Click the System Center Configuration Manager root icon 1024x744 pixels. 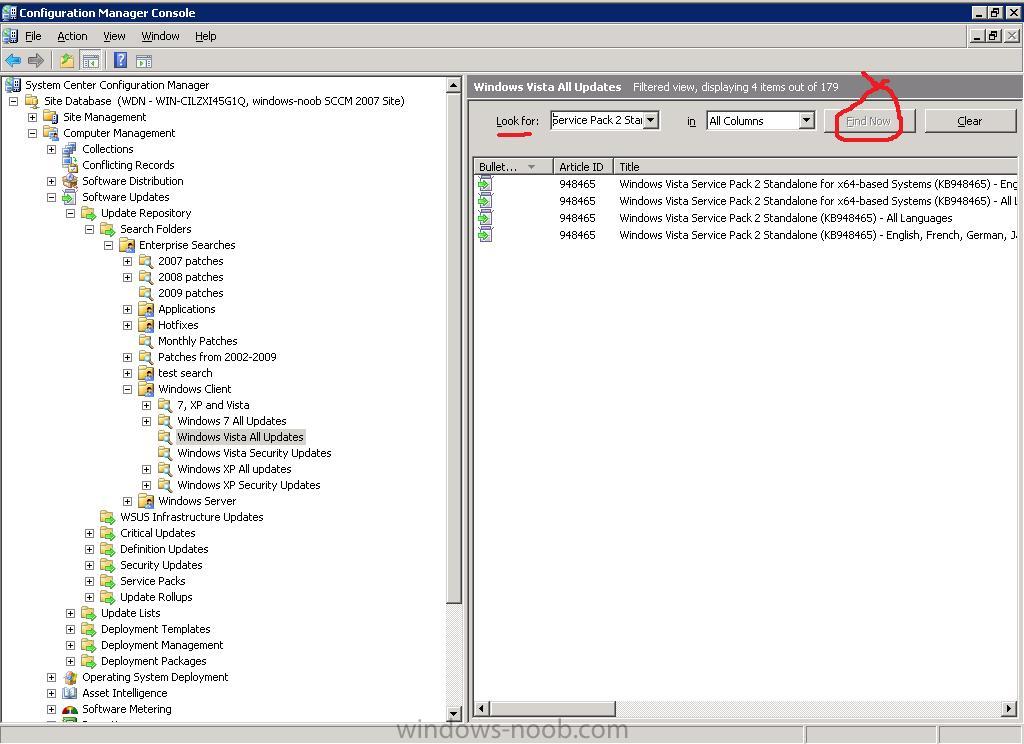coord(12,84)
